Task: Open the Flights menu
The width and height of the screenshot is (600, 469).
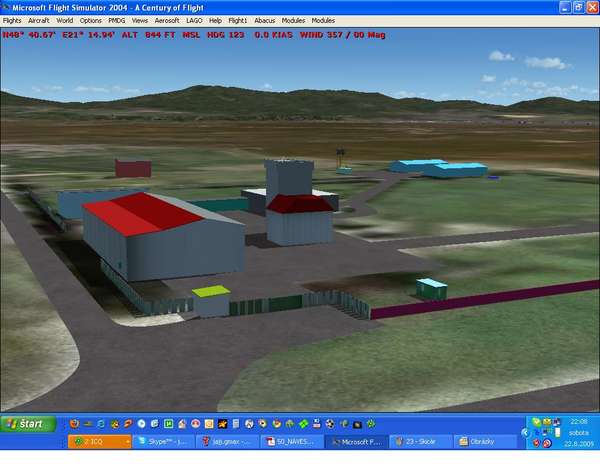Action: [12, 21]
